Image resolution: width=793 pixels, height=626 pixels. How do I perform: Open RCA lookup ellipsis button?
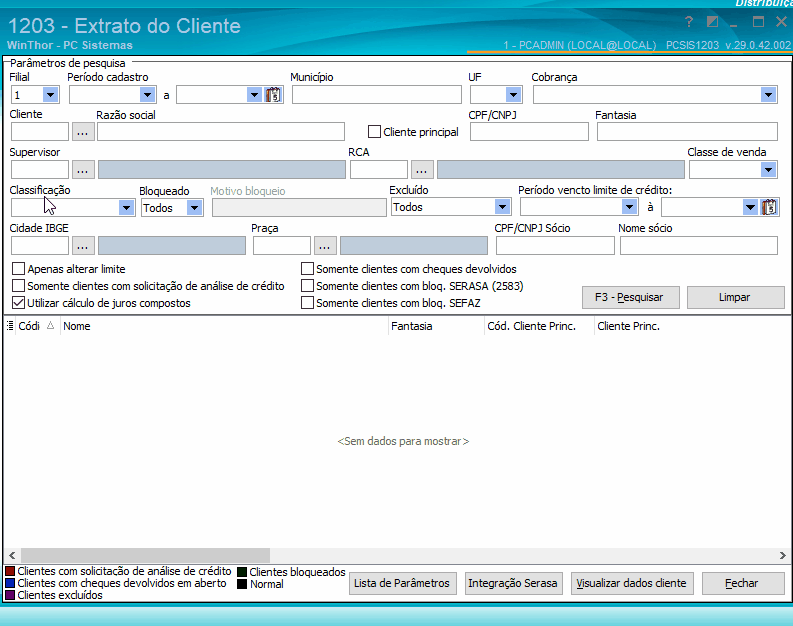tap(422, 169)
